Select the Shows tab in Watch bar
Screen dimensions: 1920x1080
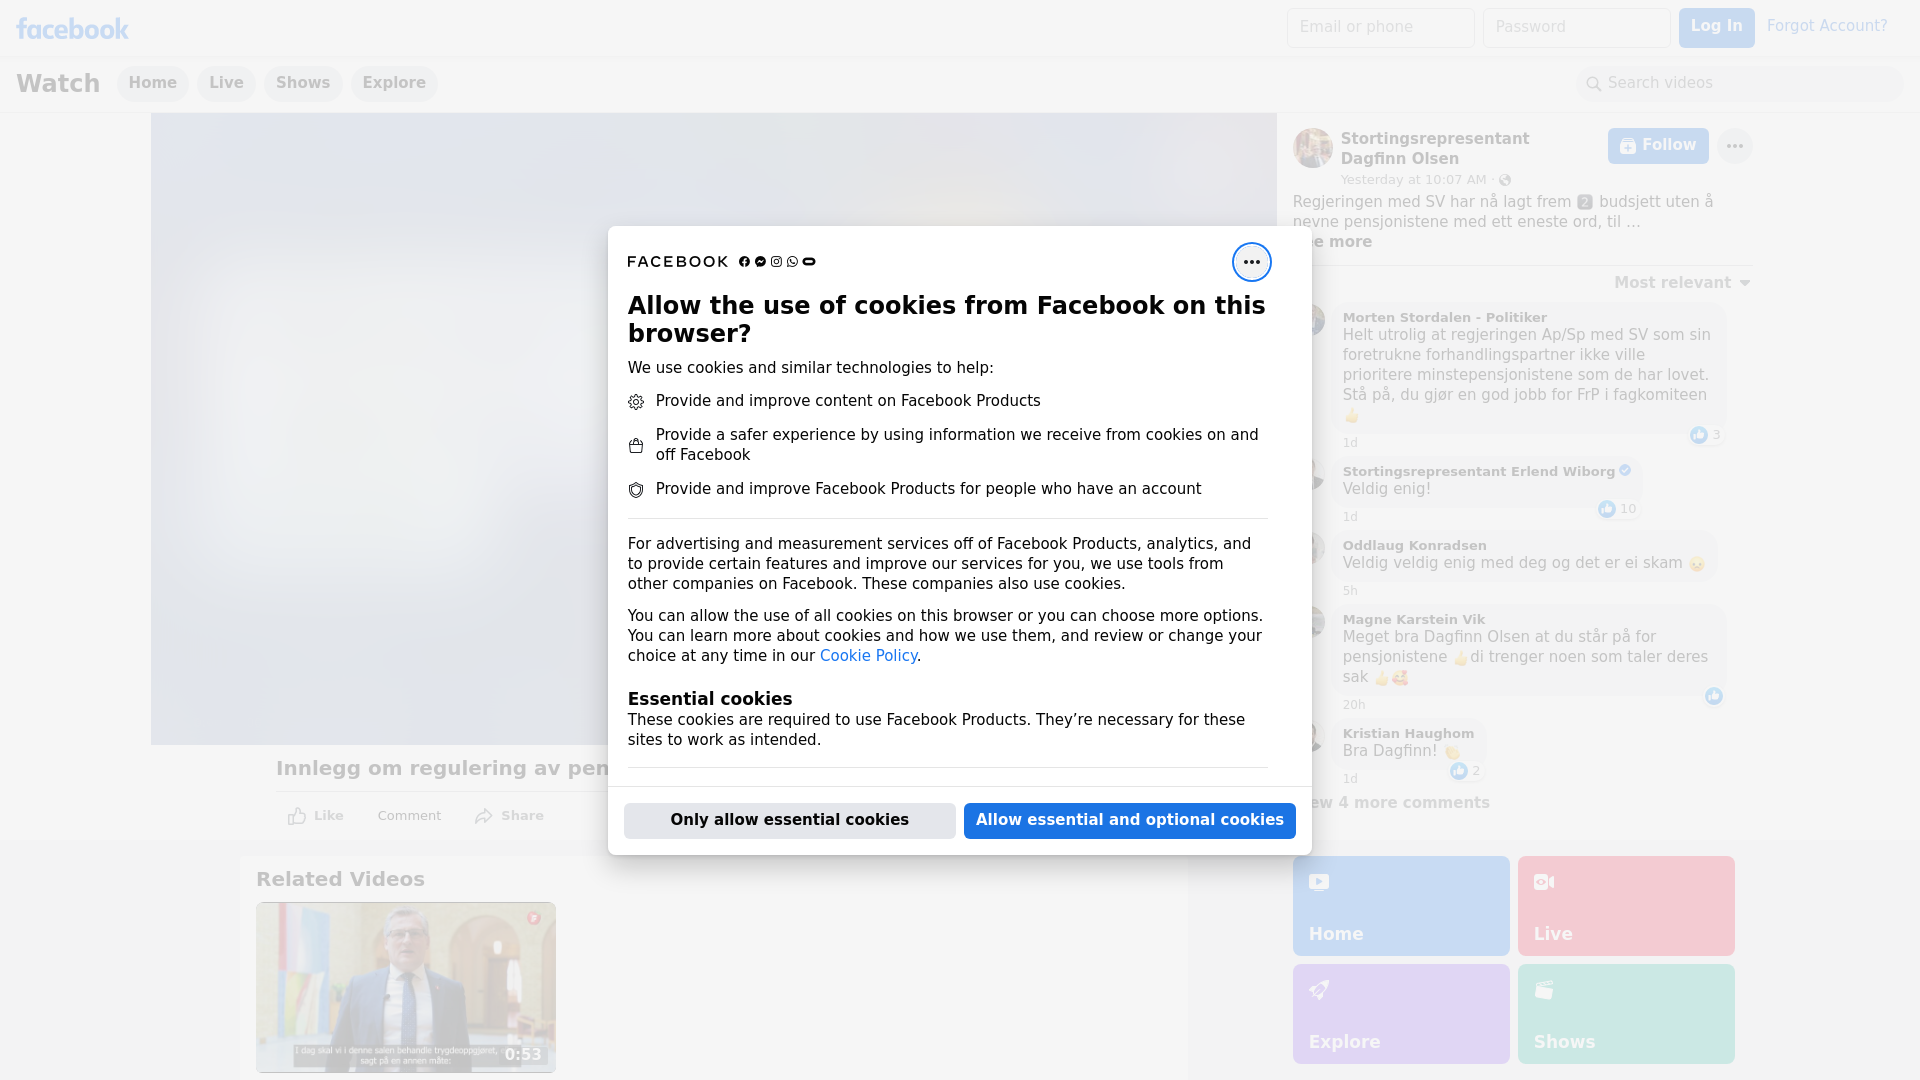(x=303, y=83)
